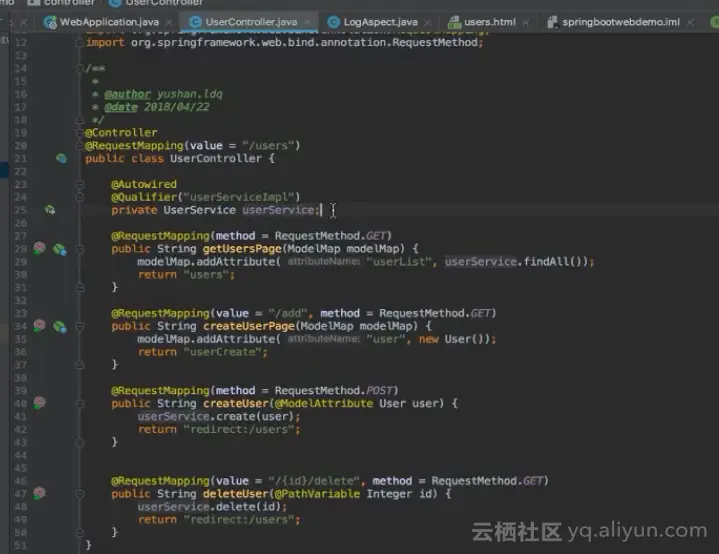Screen dimensions: 719x554
Task: Click the green web gutter icon beside createUserPage
Action: coord(60,327)
